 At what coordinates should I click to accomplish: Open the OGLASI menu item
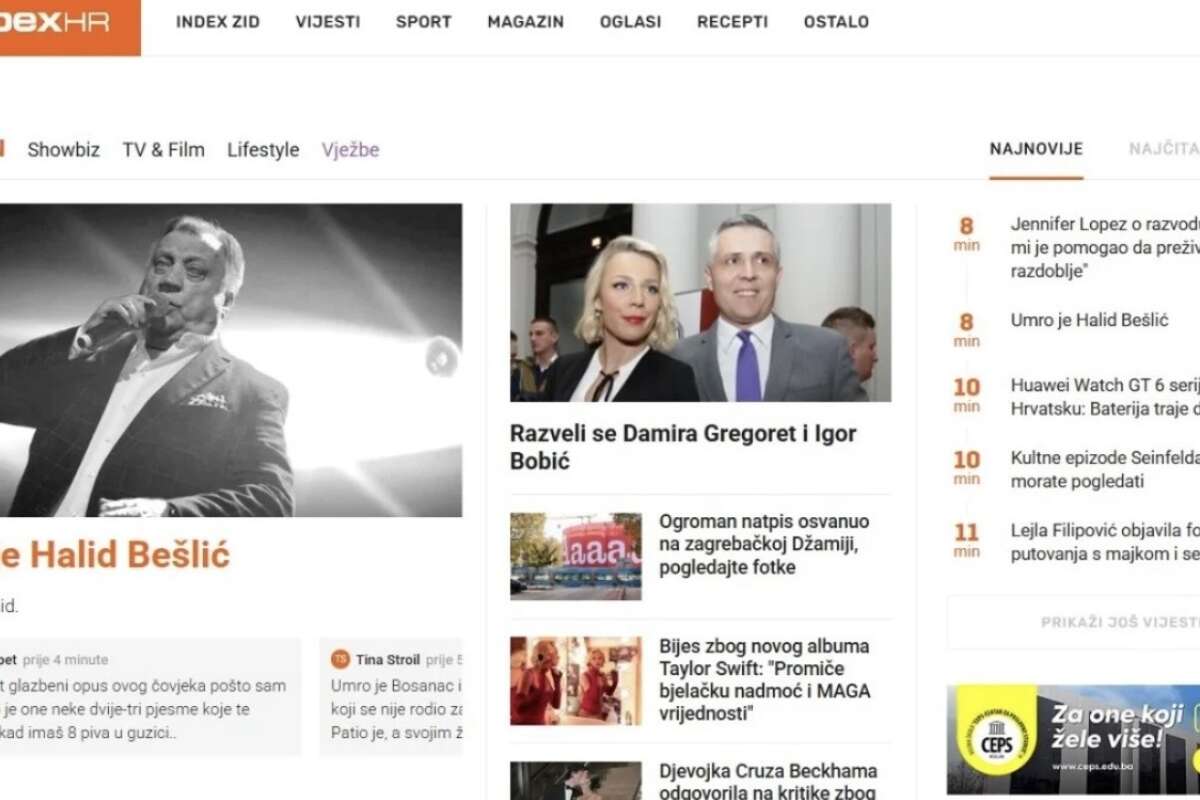tap(630, 22)
